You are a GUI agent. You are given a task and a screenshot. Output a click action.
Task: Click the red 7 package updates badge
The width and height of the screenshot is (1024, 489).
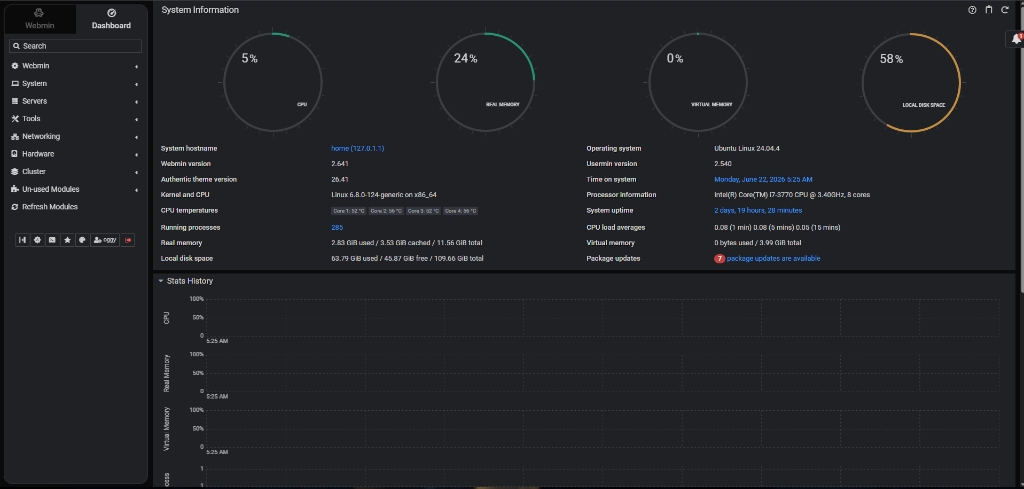point(720,259)
